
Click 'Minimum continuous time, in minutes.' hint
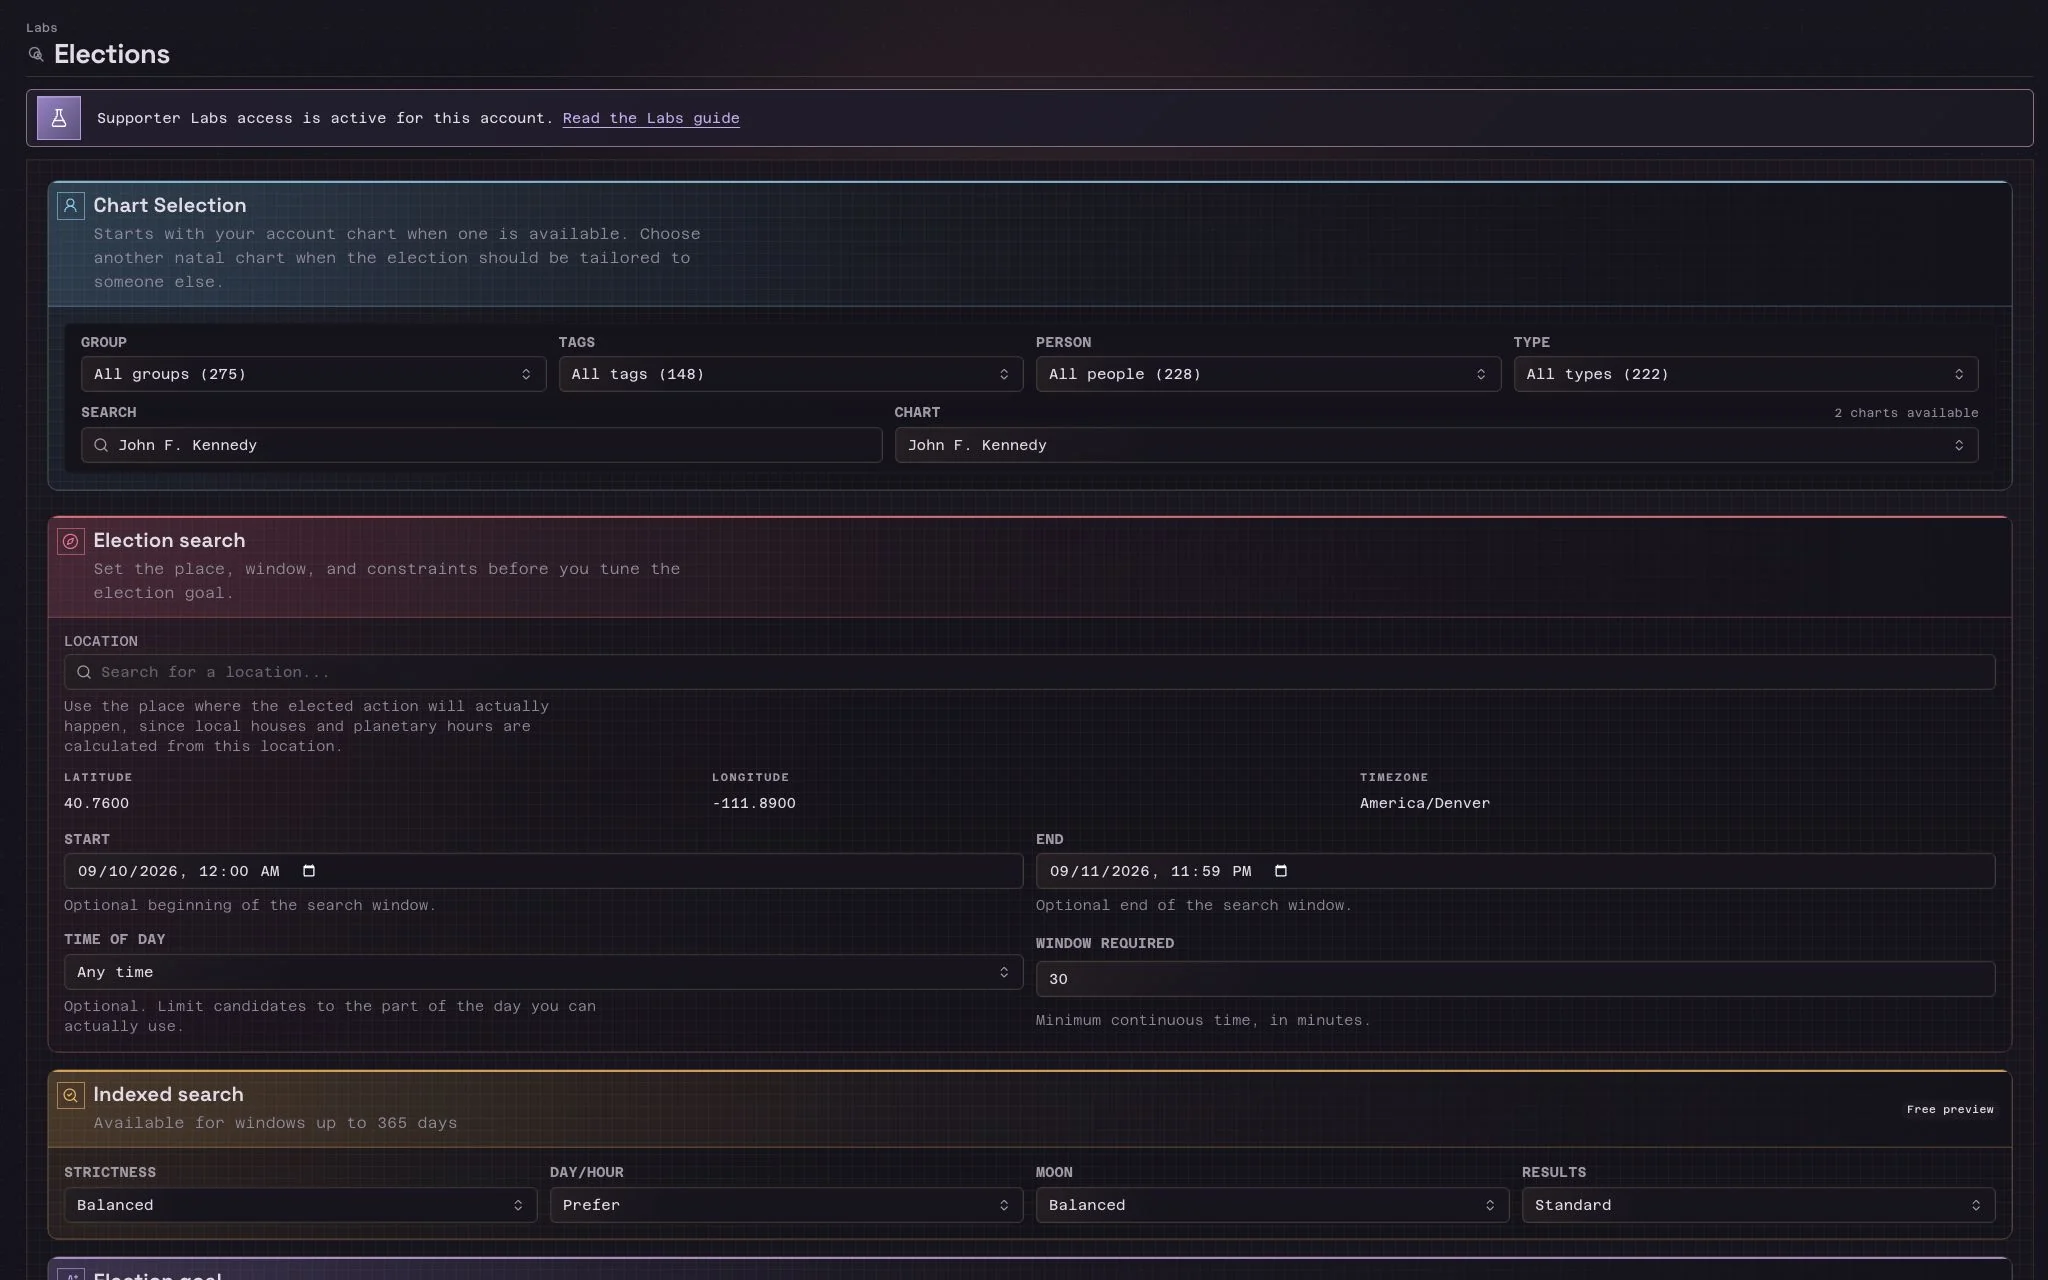[1203, 1020]
